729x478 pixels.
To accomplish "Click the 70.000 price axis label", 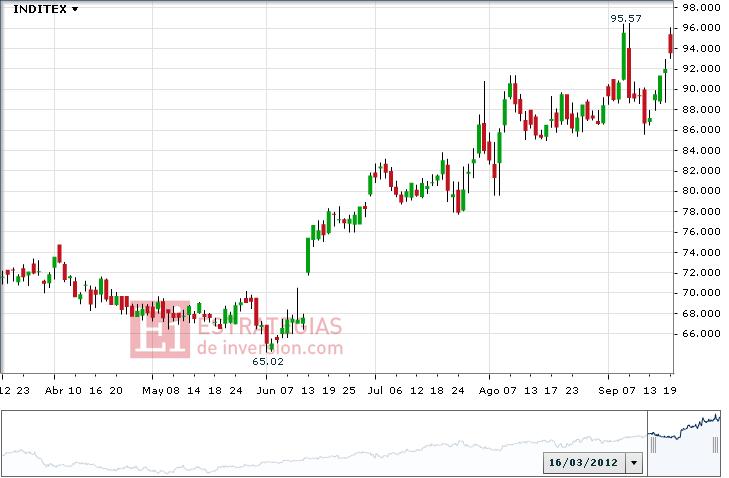I will point(701,292).
